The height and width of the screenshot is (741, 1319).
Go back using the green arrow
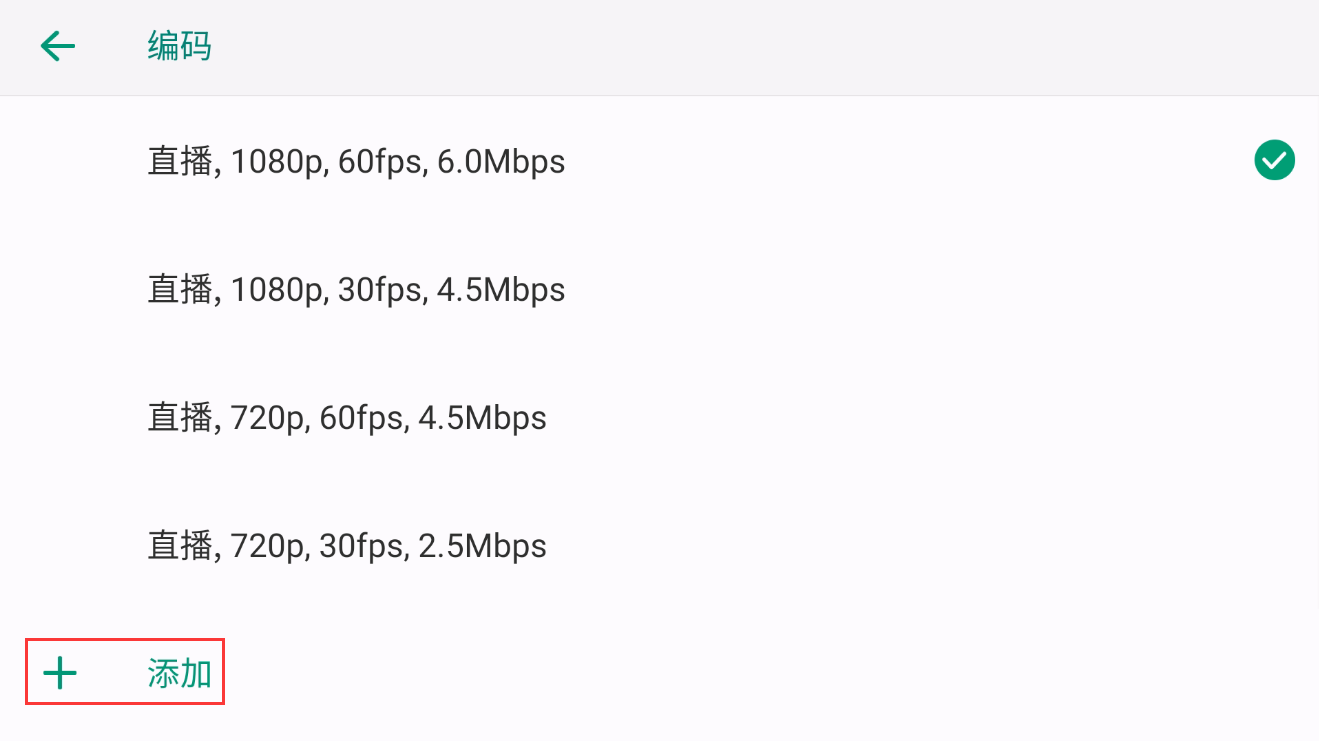(58, 46)
